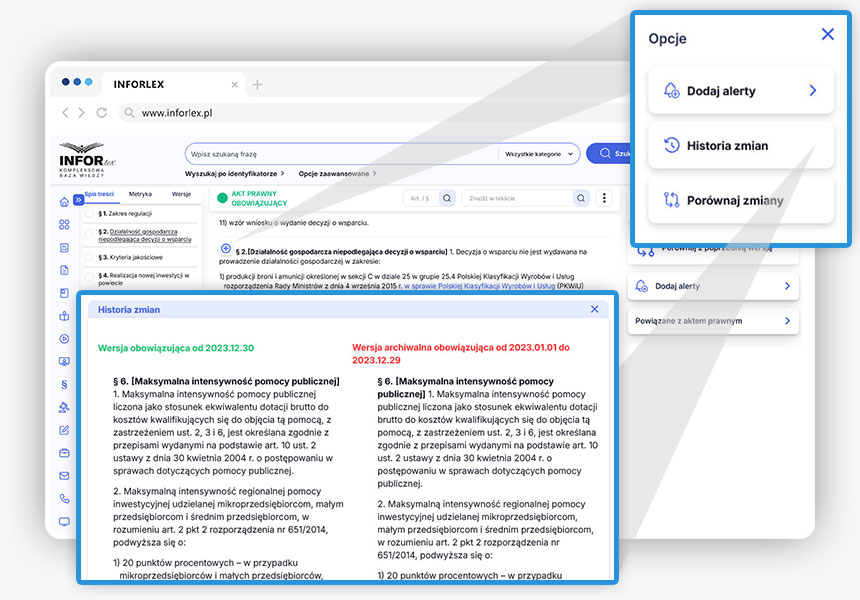Toggle checkbox for § 2. Działalność gospodarcza
The height and width of the screenshot is (600, 860).
click(x=89, y=235)
